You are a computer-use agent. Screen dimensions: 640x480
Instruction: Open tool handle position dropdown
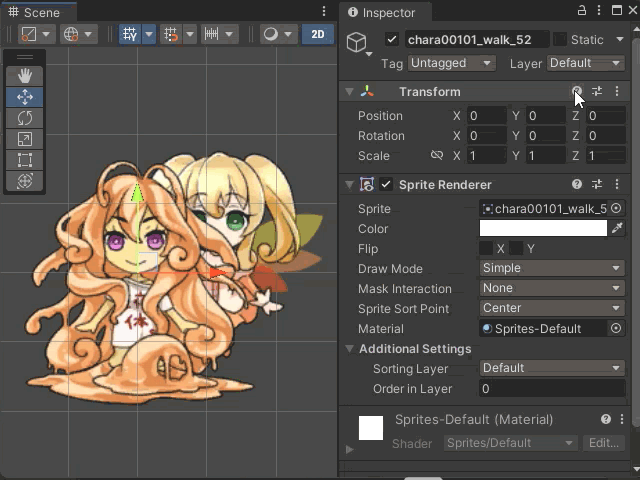click(46, 34)
